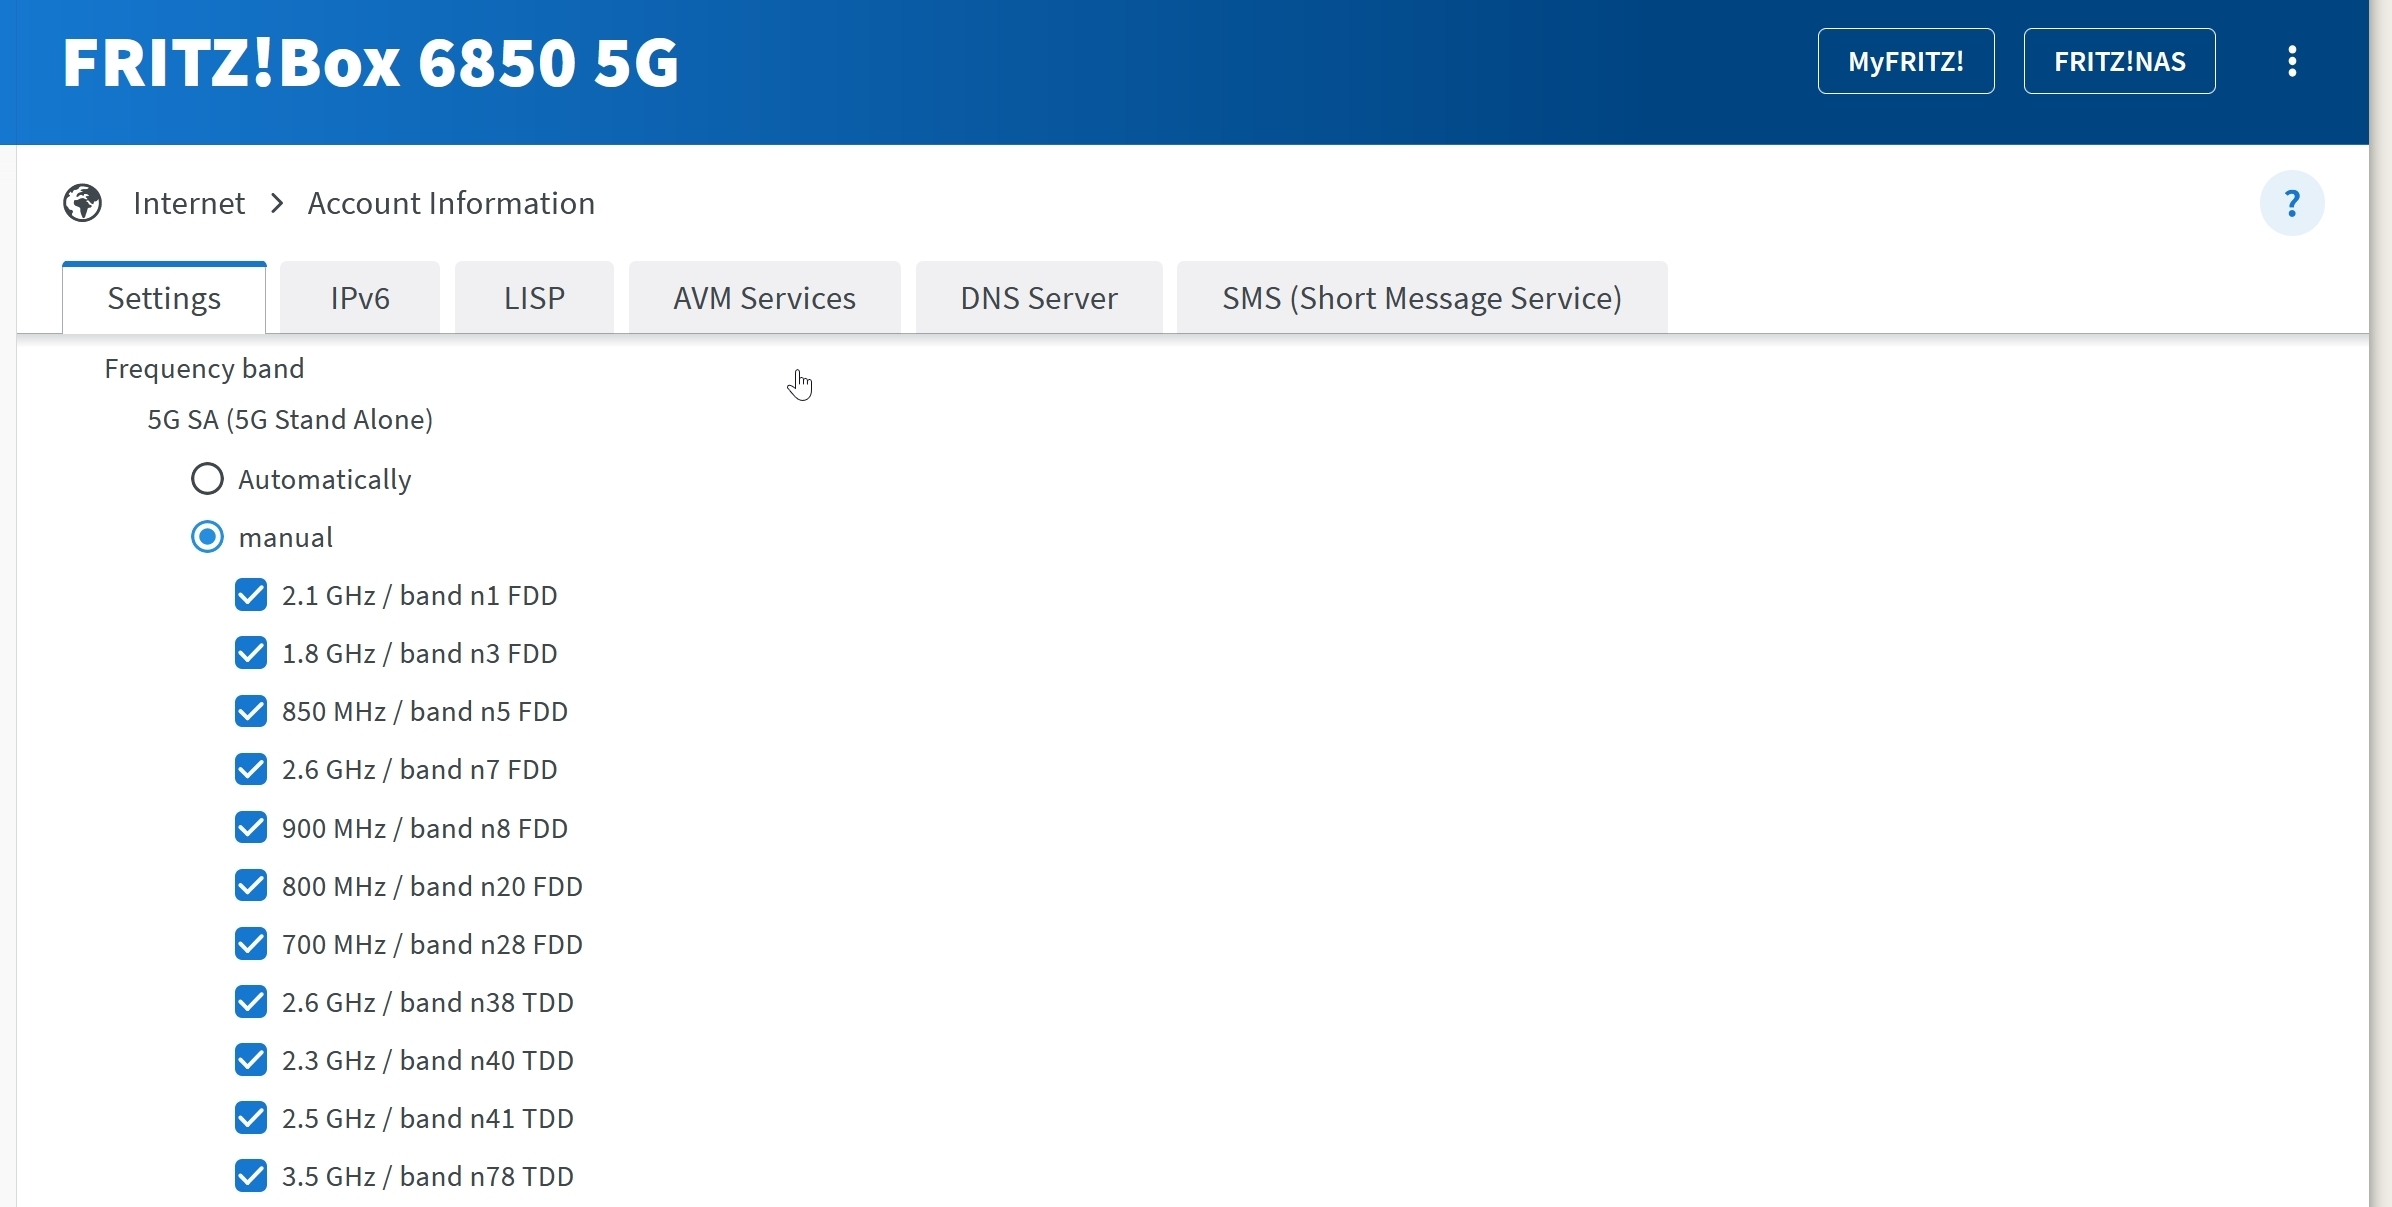Viewport: 2392px width, 1207px height.
Task: Click the FRITZ!Box 6850 5G title
Action: click(x=371, y=62)
